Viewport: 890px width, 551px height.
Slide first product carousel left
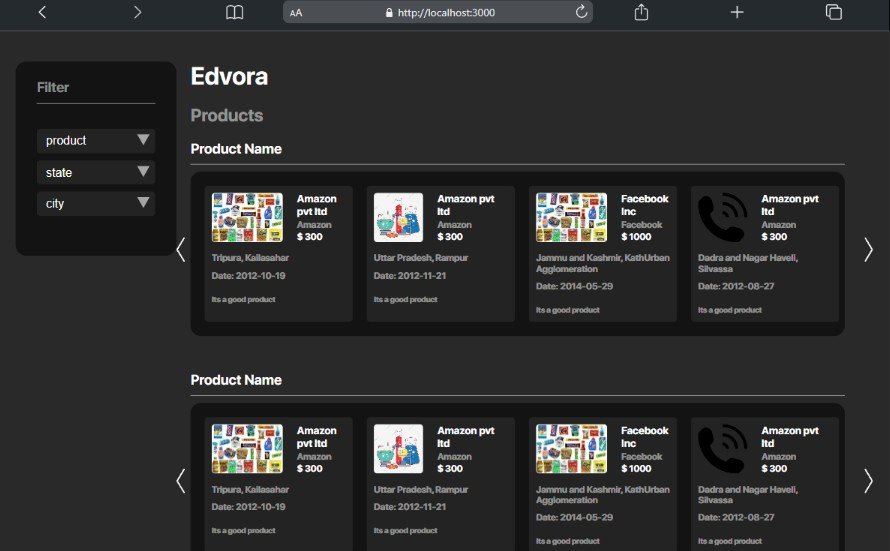pos(180,250)
